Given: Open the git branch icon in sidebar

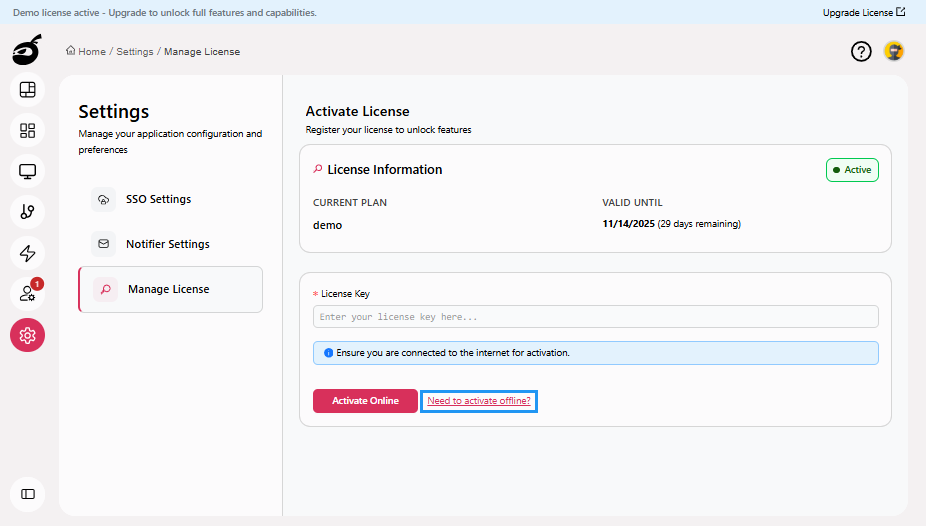Looking at the screenshot, I should tap(28, 212).
